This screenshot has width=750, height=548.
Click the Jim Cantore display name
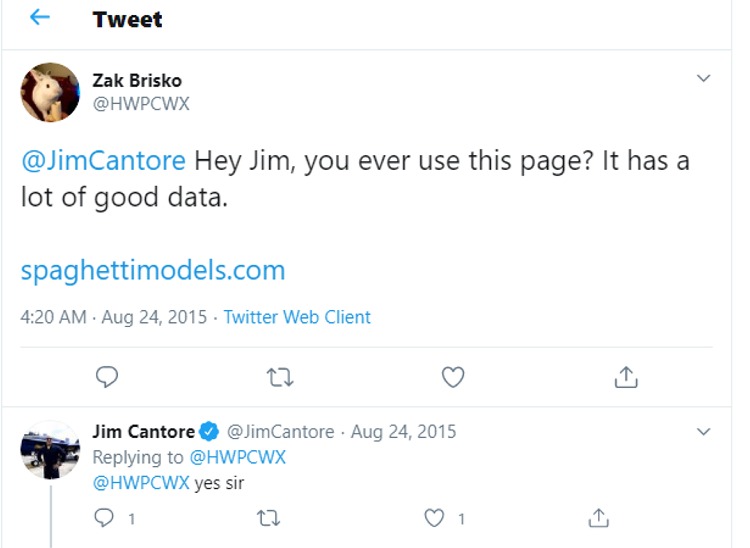144,432
